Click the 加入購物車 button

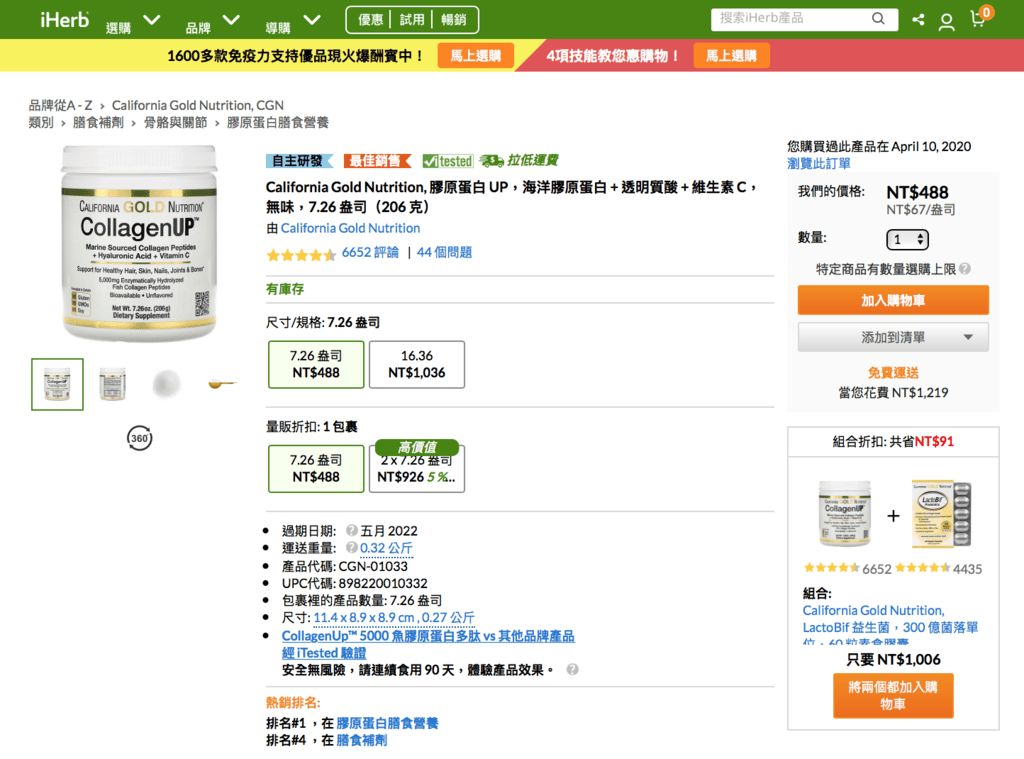[893, 300]
